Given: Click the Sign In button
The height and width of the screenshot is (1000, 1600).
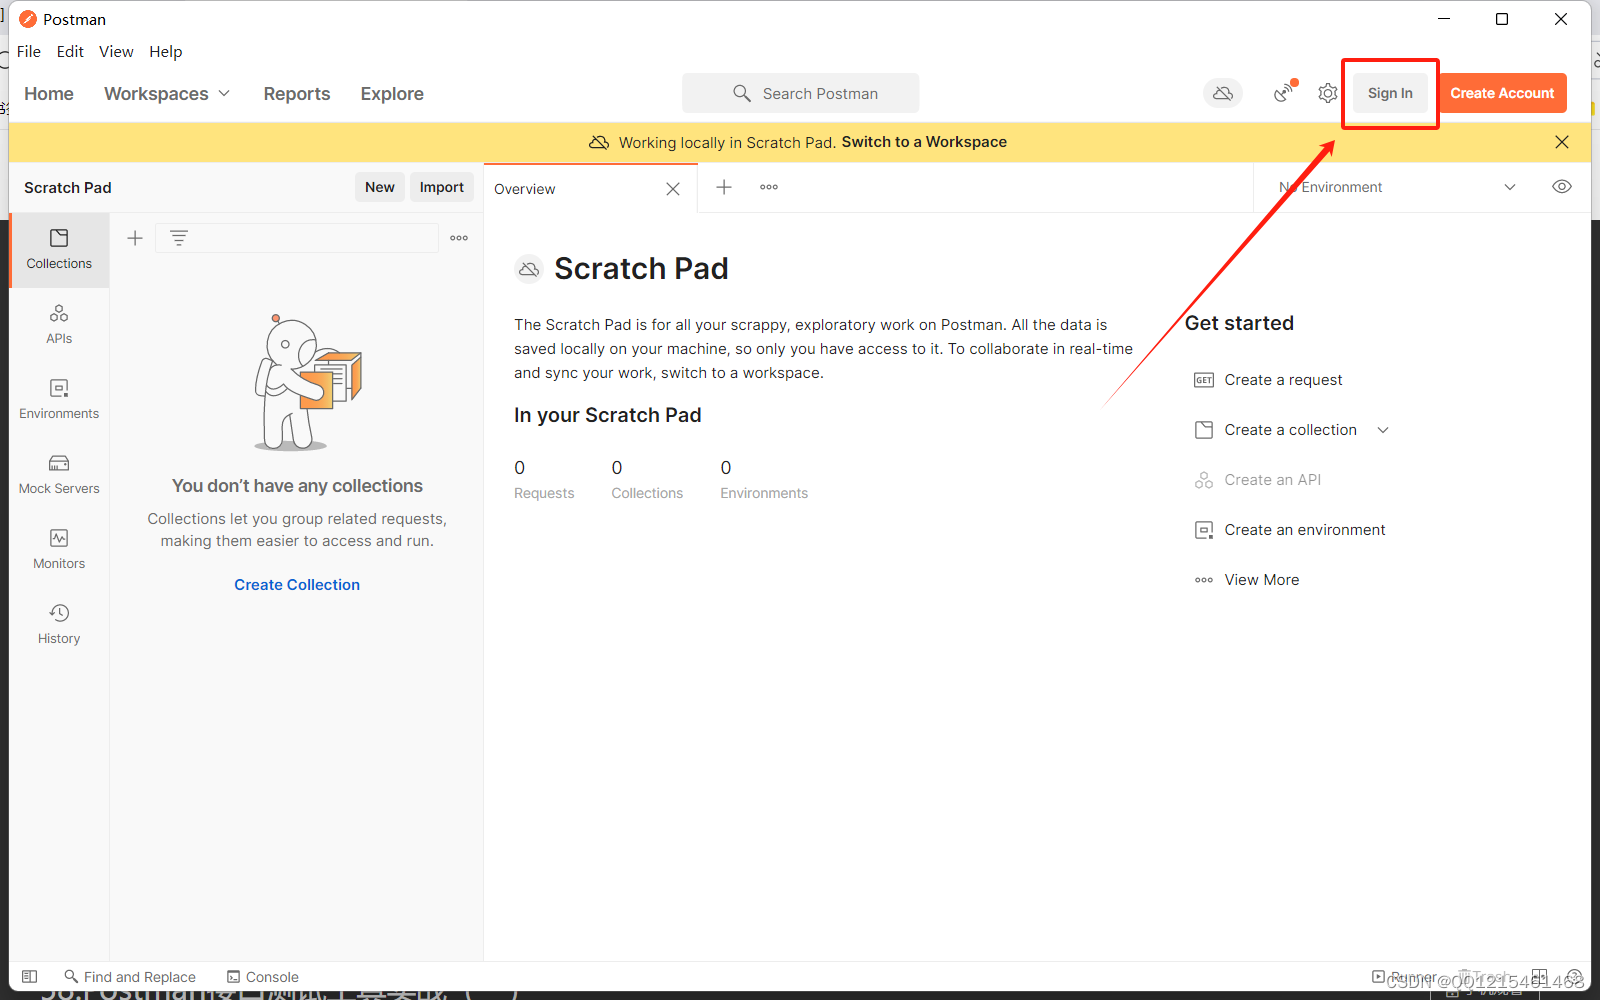Looking at the screenshot, I should [1390, 93].
